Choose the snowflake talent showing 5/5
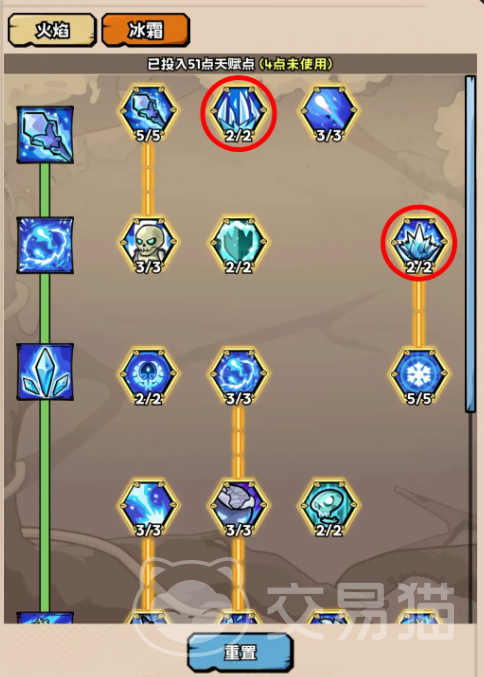 (419, 376)
